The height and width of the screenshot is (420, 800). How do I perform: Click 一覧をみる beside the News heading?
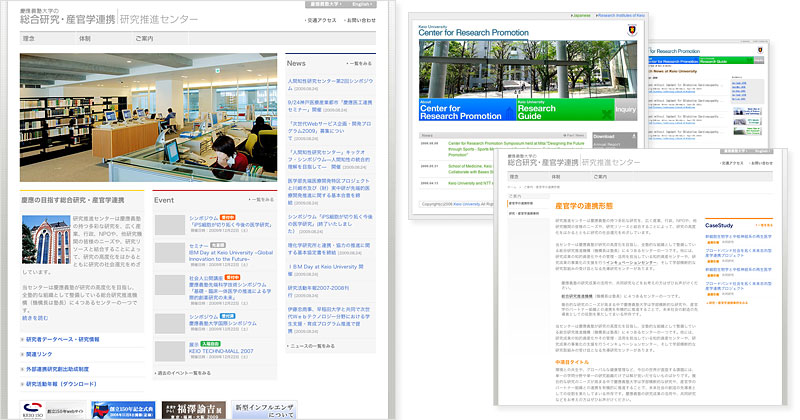pyautogui.click(x=360, y=64)
